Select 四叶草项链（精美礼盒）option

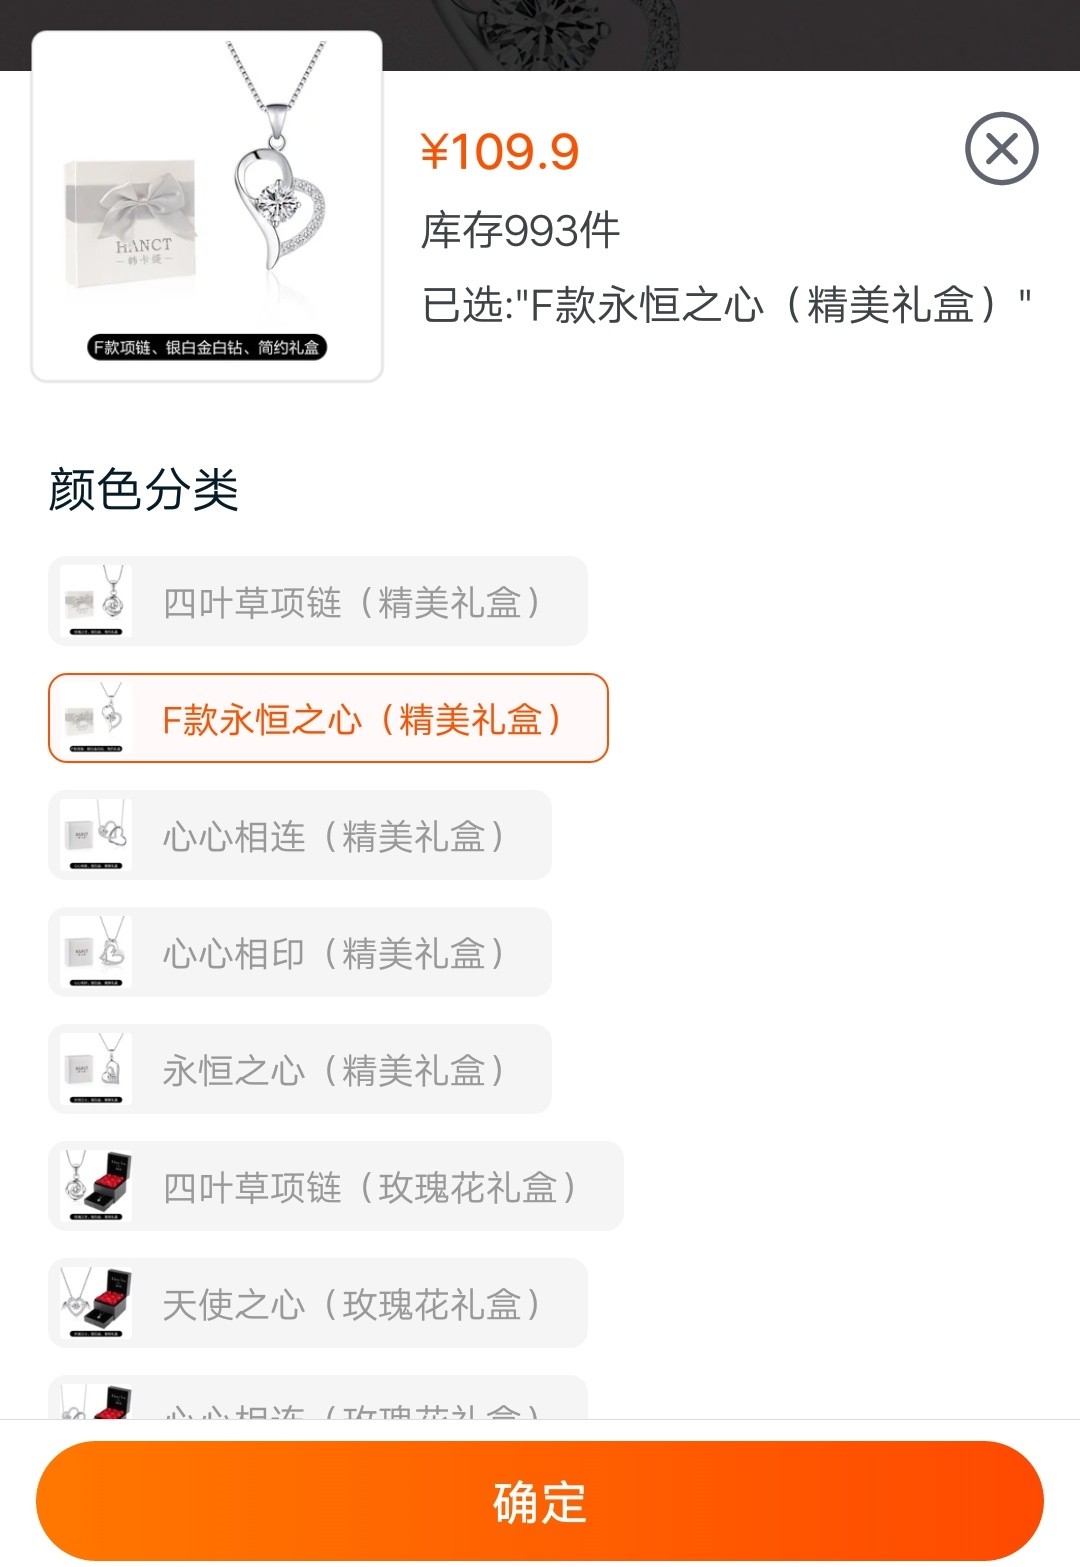click(x=318, y=601)
